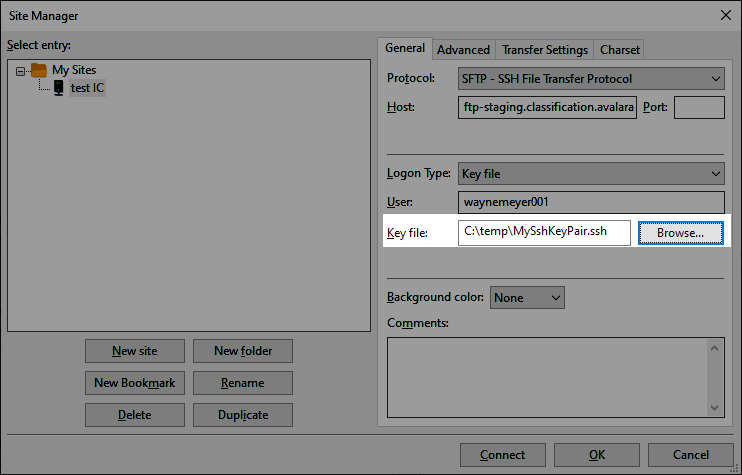This screenshot has height=475, width=742.
Task: Open the Logon Type dropdown
Action: [x=715, y=173]
